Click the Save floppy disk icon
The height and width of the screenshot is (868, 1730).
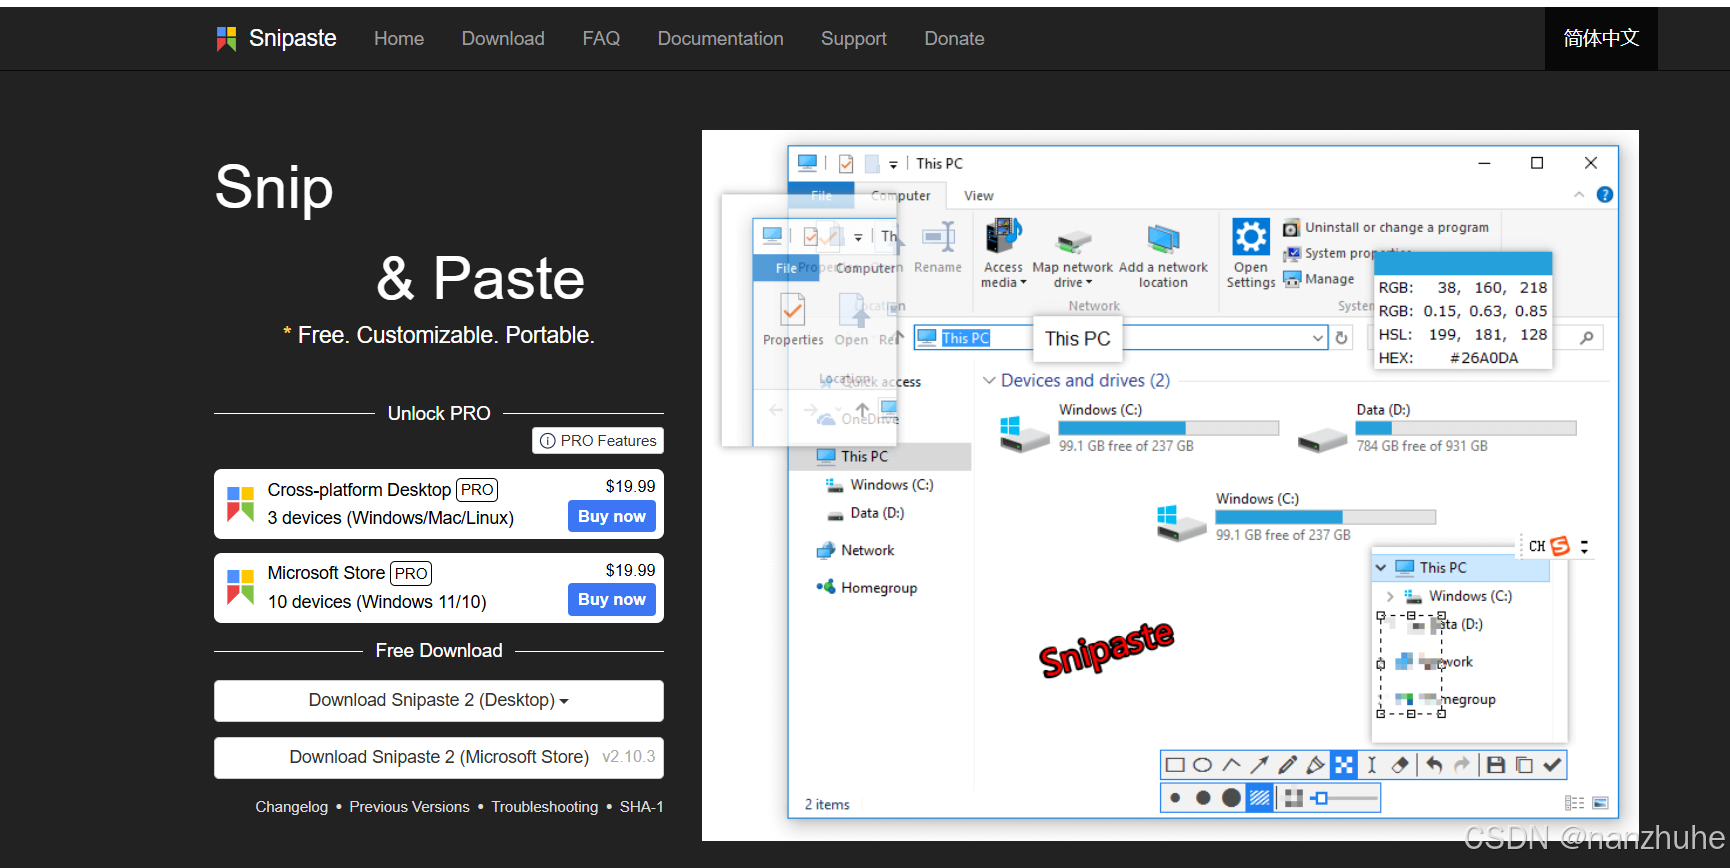pos(1496,765)
